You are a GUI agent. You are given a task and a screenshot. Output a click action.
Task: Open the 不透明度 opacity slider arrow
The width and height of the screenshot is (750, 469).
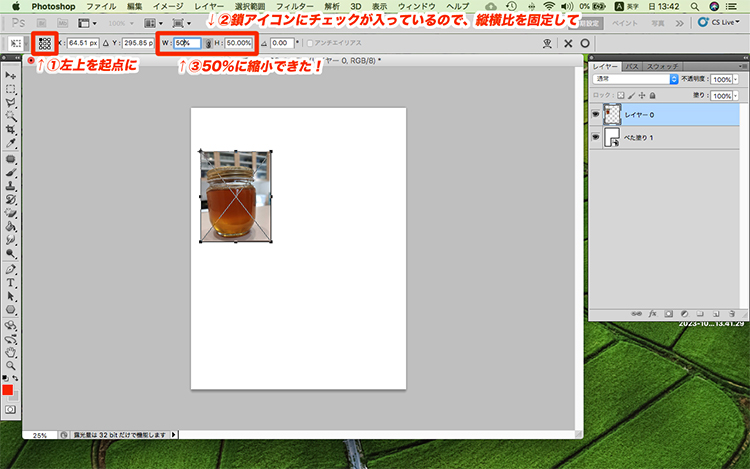pyautogui.click(x=736, y=79)
